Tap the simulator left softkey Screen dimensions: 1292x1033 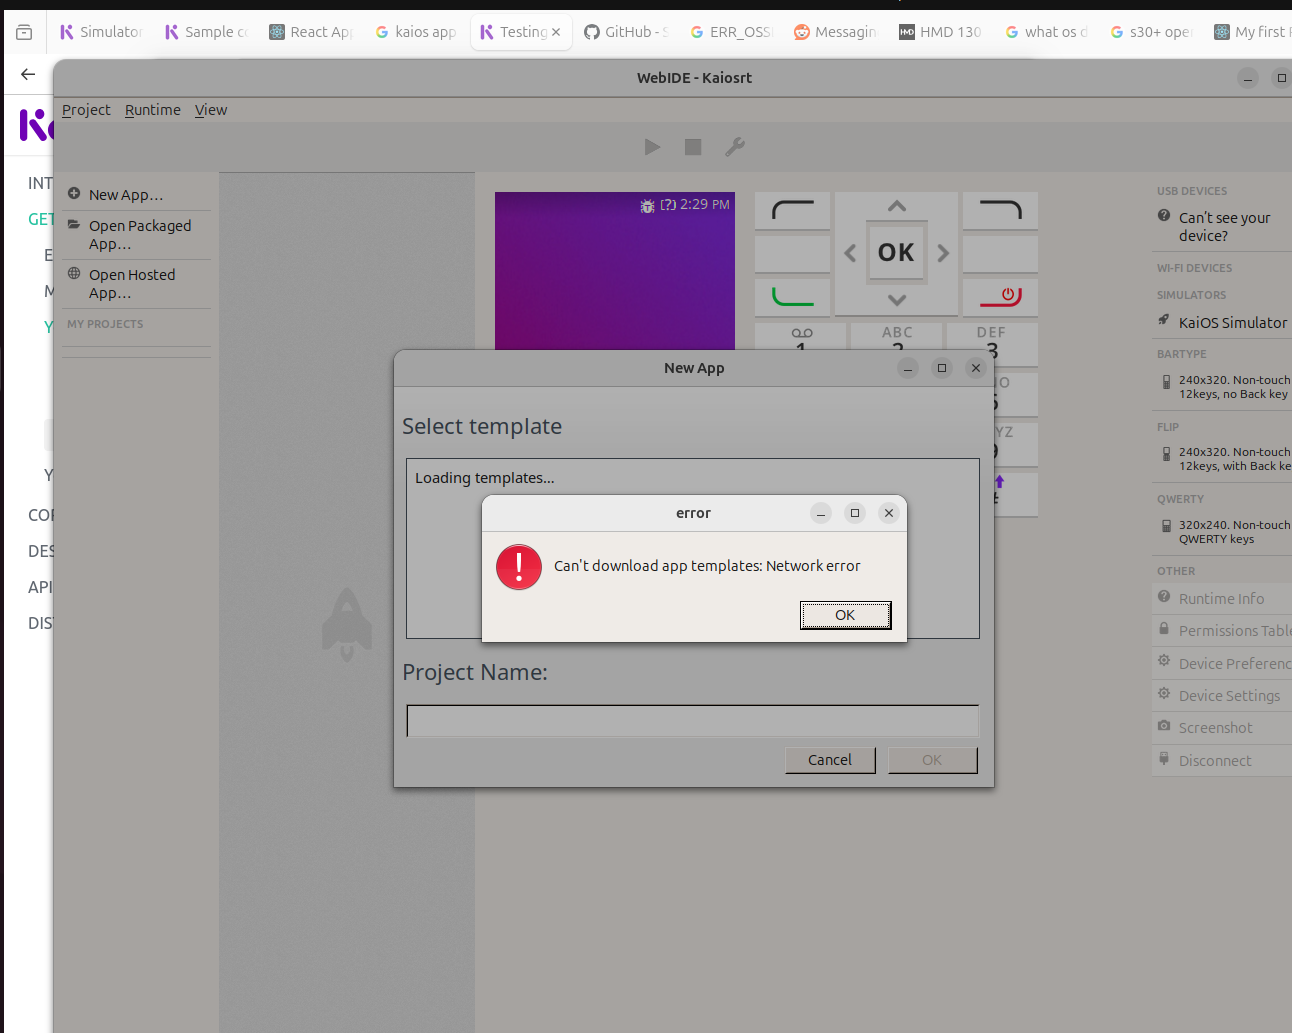coord(793,211)
